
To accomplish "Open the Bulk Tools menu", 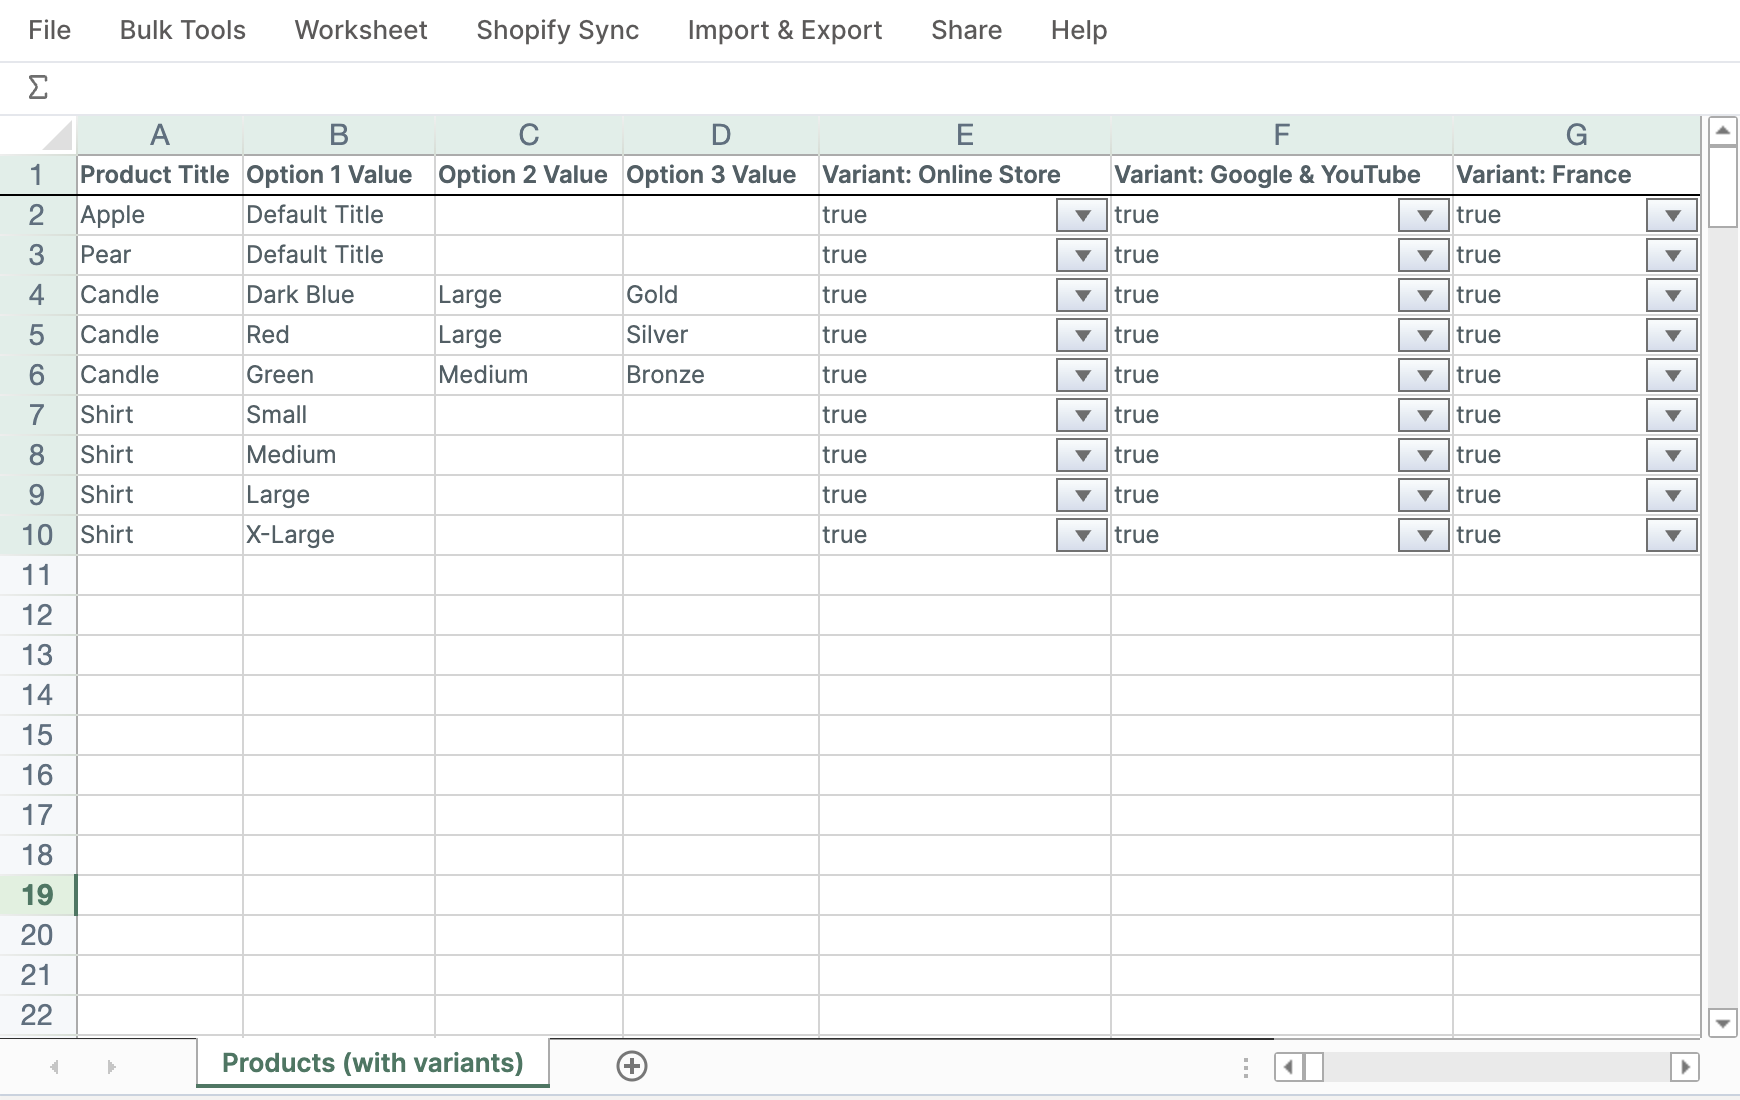I will coord(183,30).
